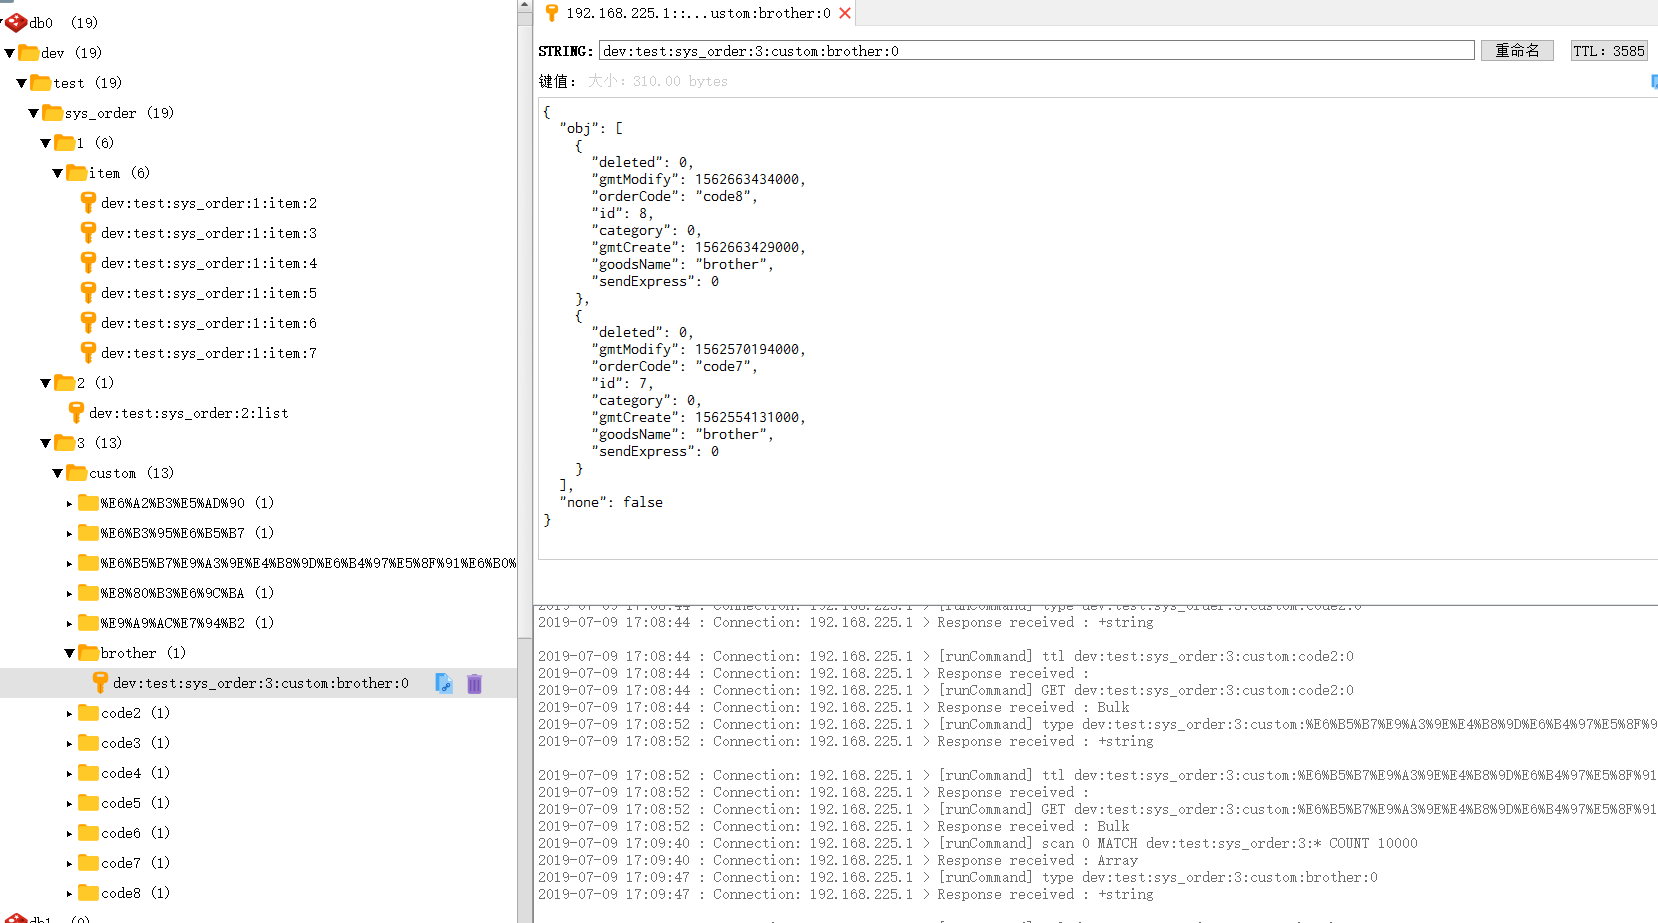Select the dev:test:sys_order:1:item:2 key
Viewport: 1658px width, 923px height.
pyautogui.click(x=209, y=203)
